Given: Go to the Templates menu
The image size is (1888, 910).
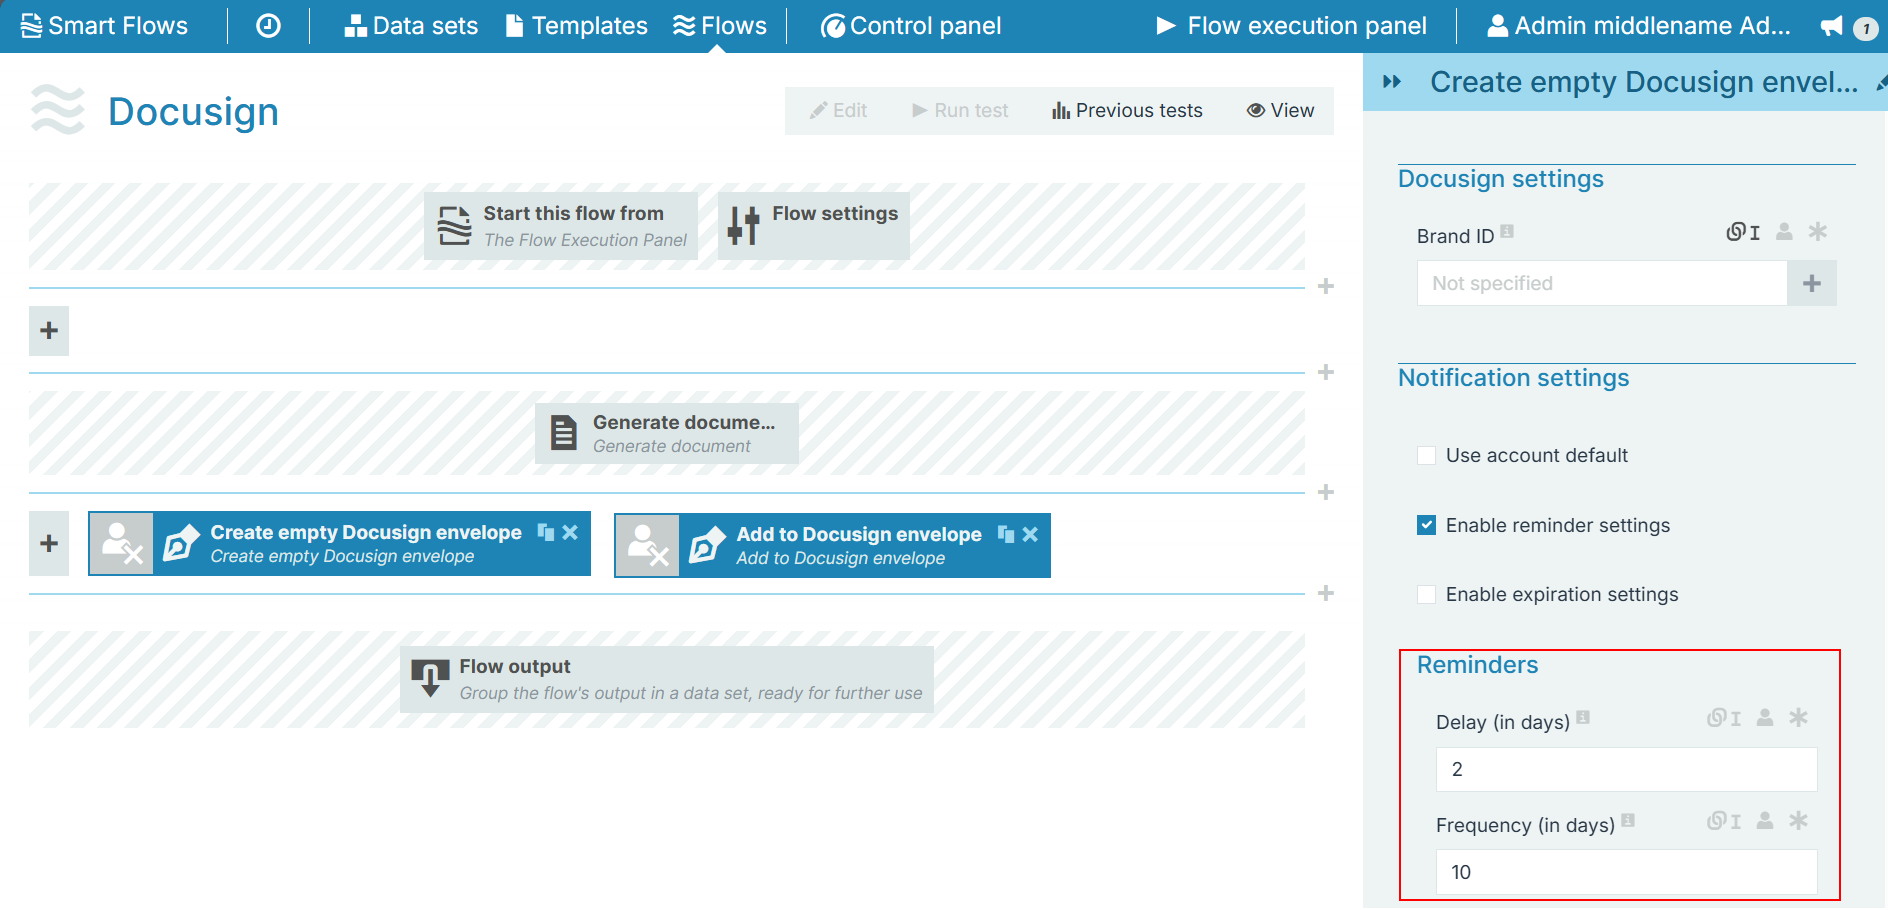Looking at the screenshot, I should pyautogui.click(x=577, y=26).
